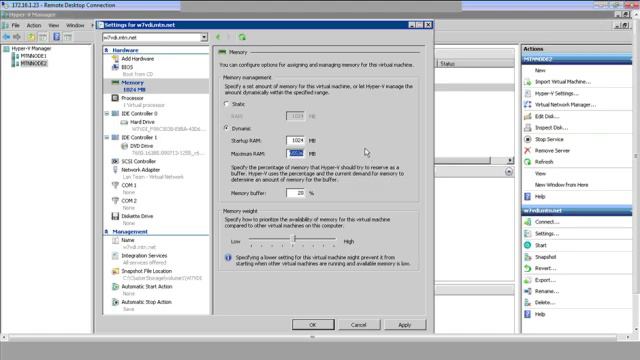Image resolution: width=640 pixels, height=360 pixels.
Task: Open the virtual machine name dropdown
Action: click(x=204, y=37)
